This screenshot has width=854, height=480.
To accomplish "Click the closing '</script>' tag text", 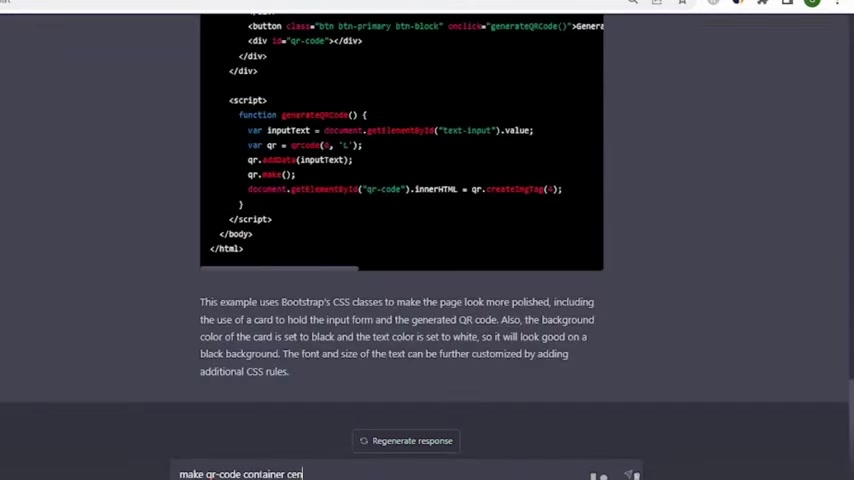I will click(x=250, y=219).
